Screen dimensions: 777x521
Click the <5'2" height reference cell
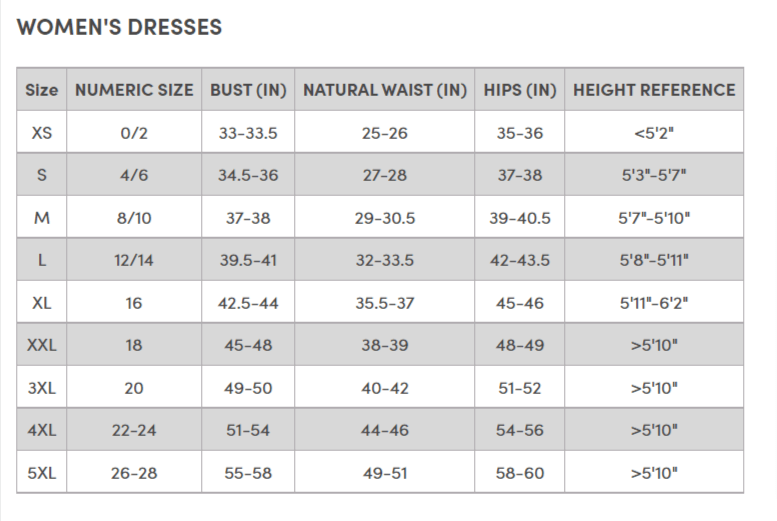654,133
